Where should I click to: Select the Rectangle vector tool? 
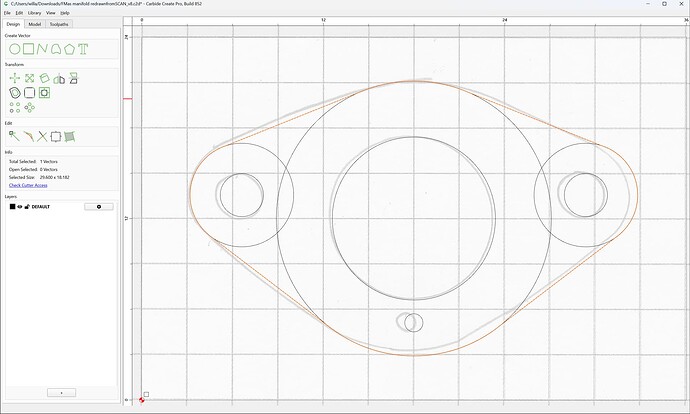tap(29, 49)
